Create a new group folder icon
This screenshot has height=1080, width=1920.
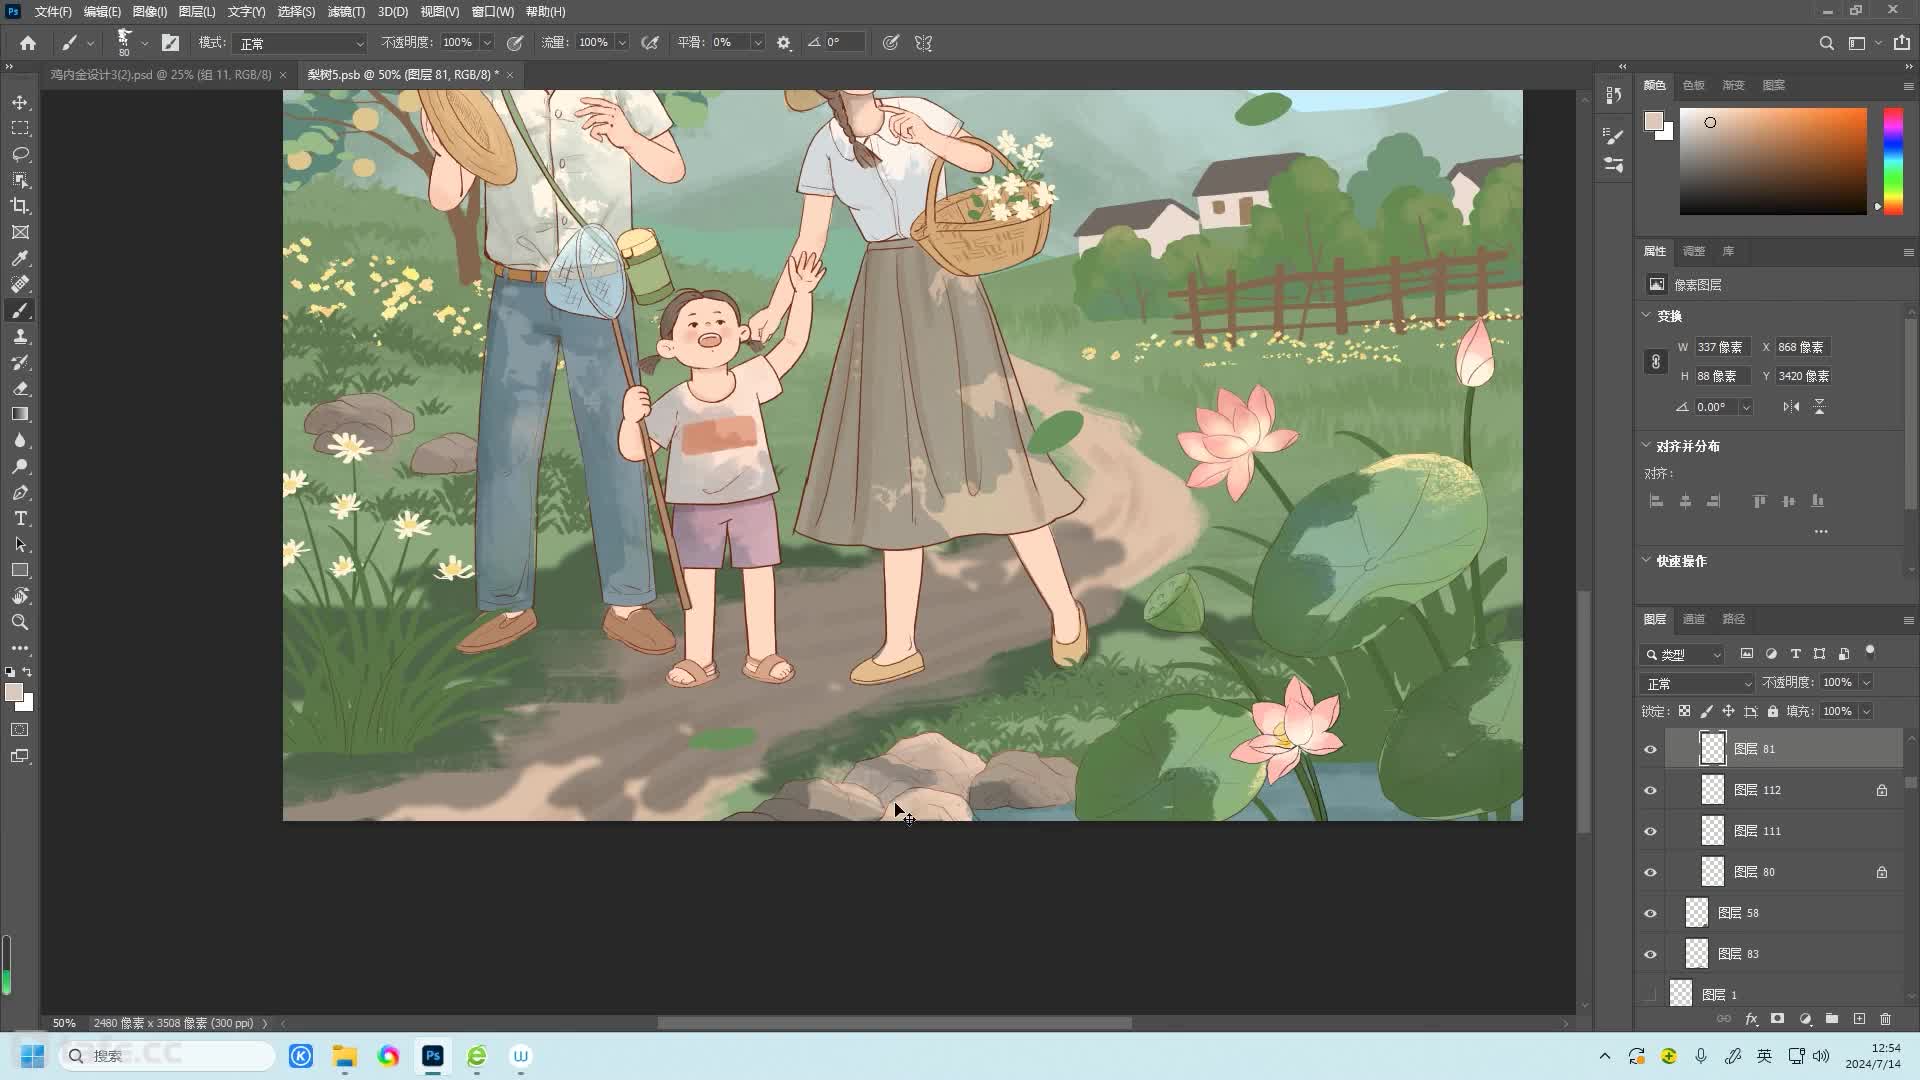[x=1832, y=1019]
